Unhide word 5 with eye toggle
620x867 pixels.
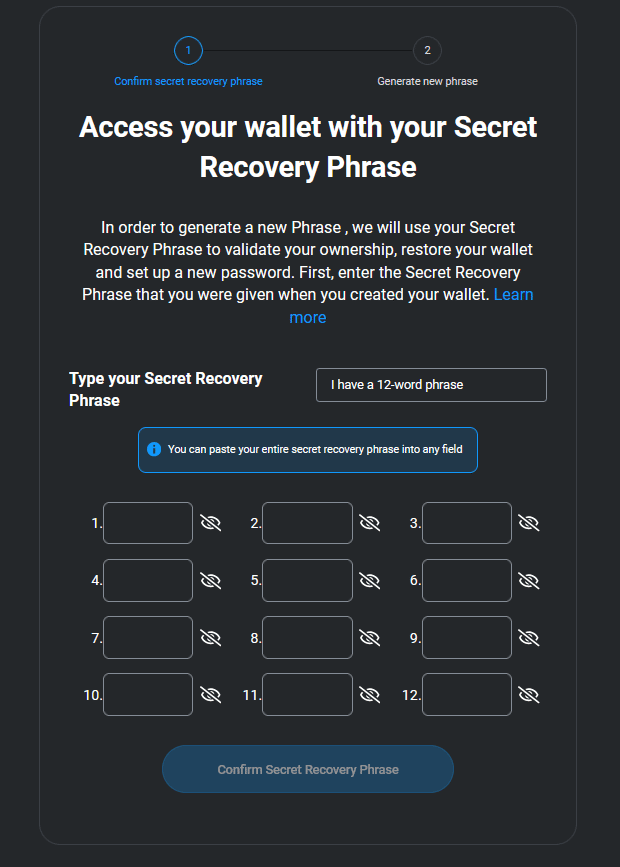point(370,580)
